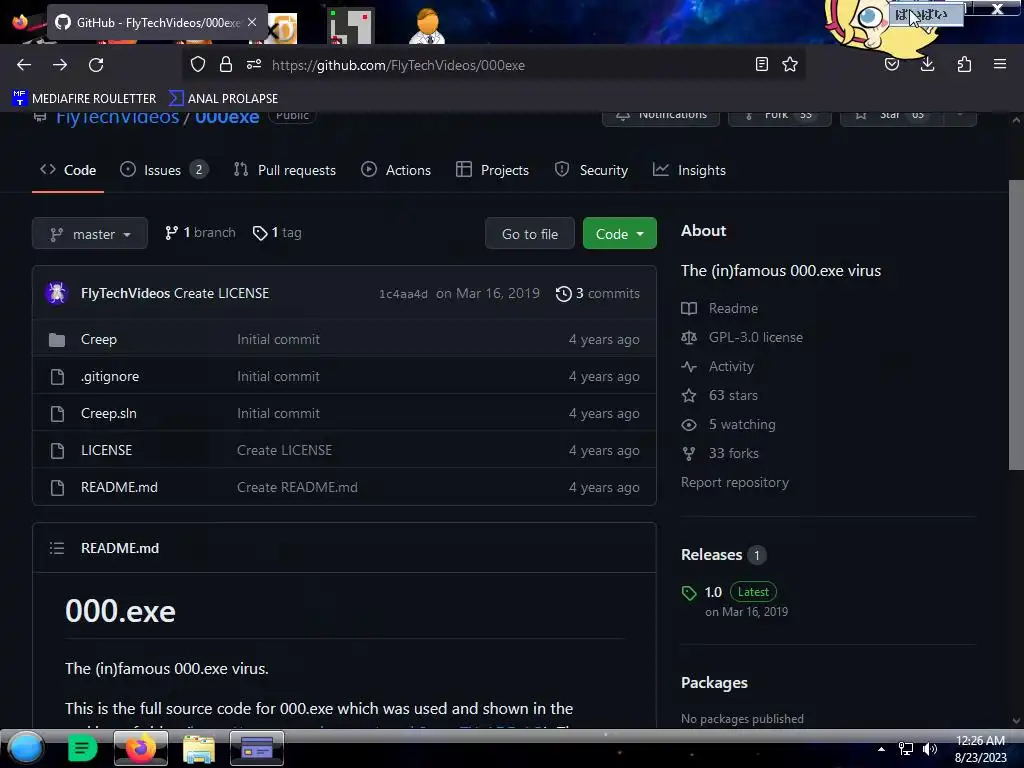Open the .gitignore file

click(x=110, y=377)
